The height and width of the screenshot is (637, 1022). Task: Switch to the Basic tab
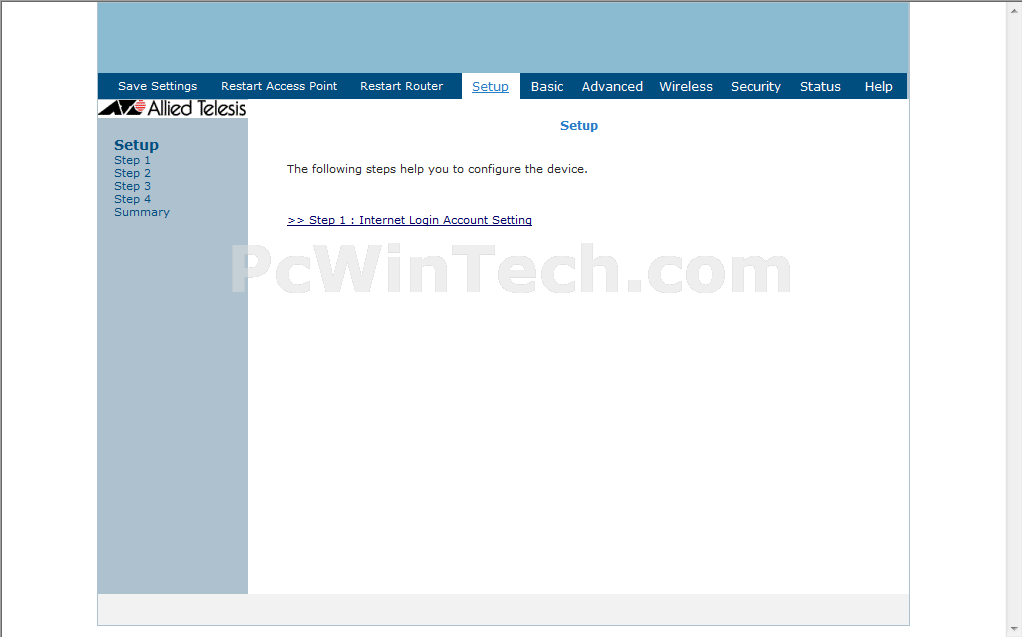(547, 87)
